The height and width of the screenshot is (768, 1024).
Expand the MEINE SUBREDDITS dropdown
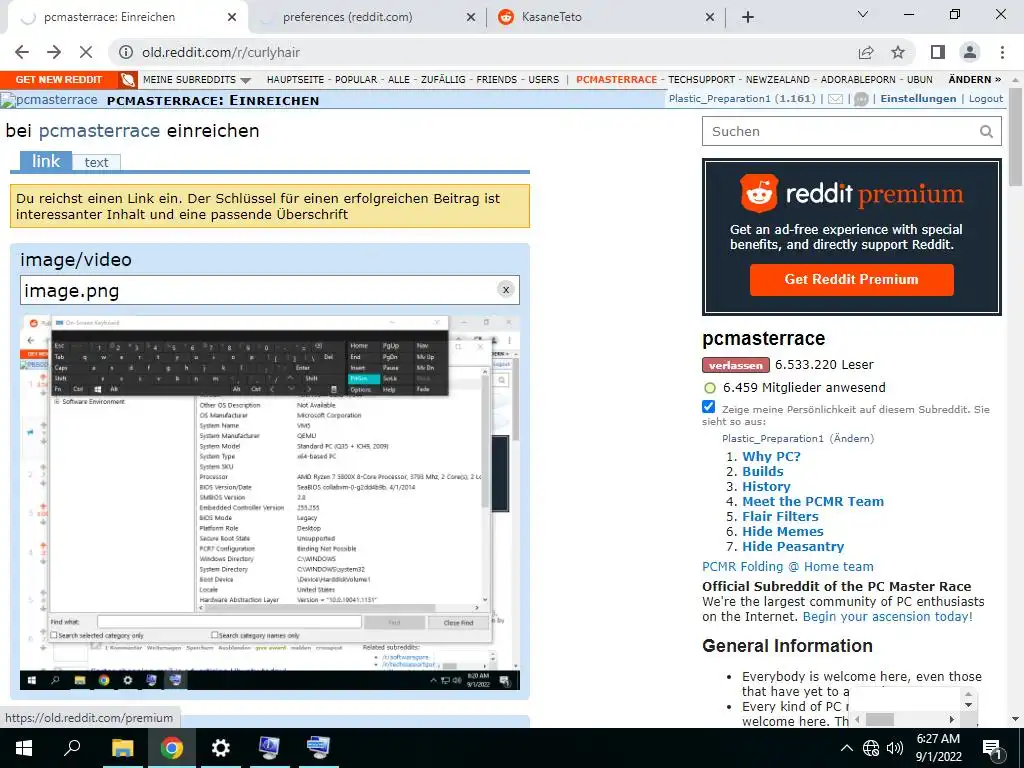pos(197,80)
